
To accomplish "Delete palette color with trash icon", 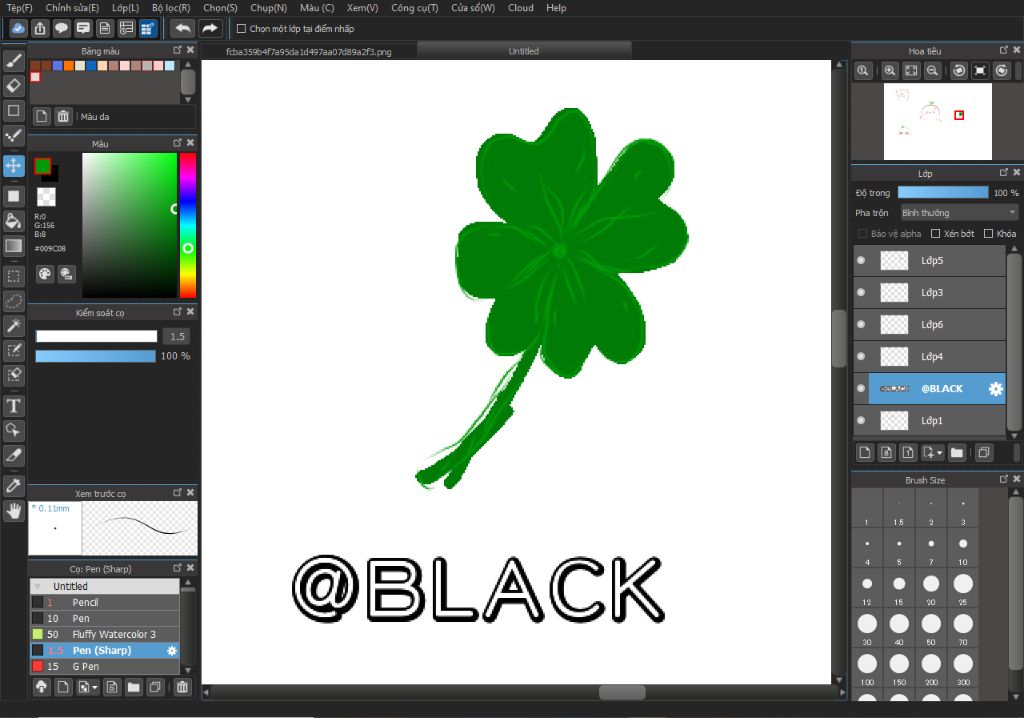I will tap(63, 116).
